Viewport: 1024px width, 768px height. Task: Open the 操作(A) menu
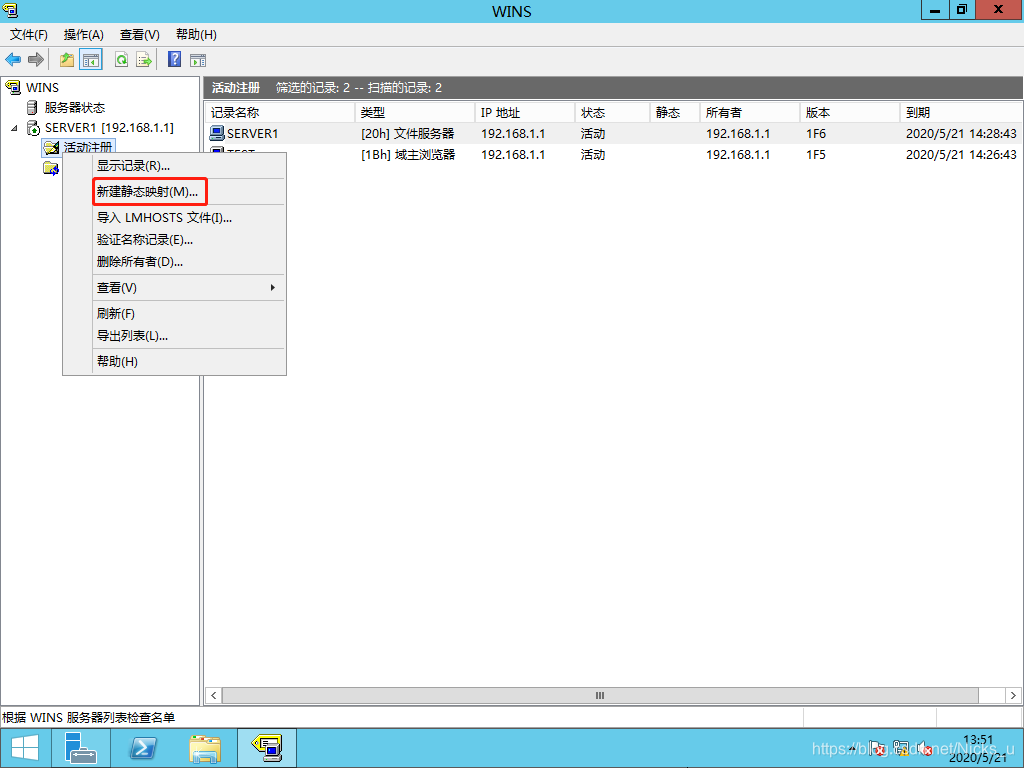coord(84,35)
